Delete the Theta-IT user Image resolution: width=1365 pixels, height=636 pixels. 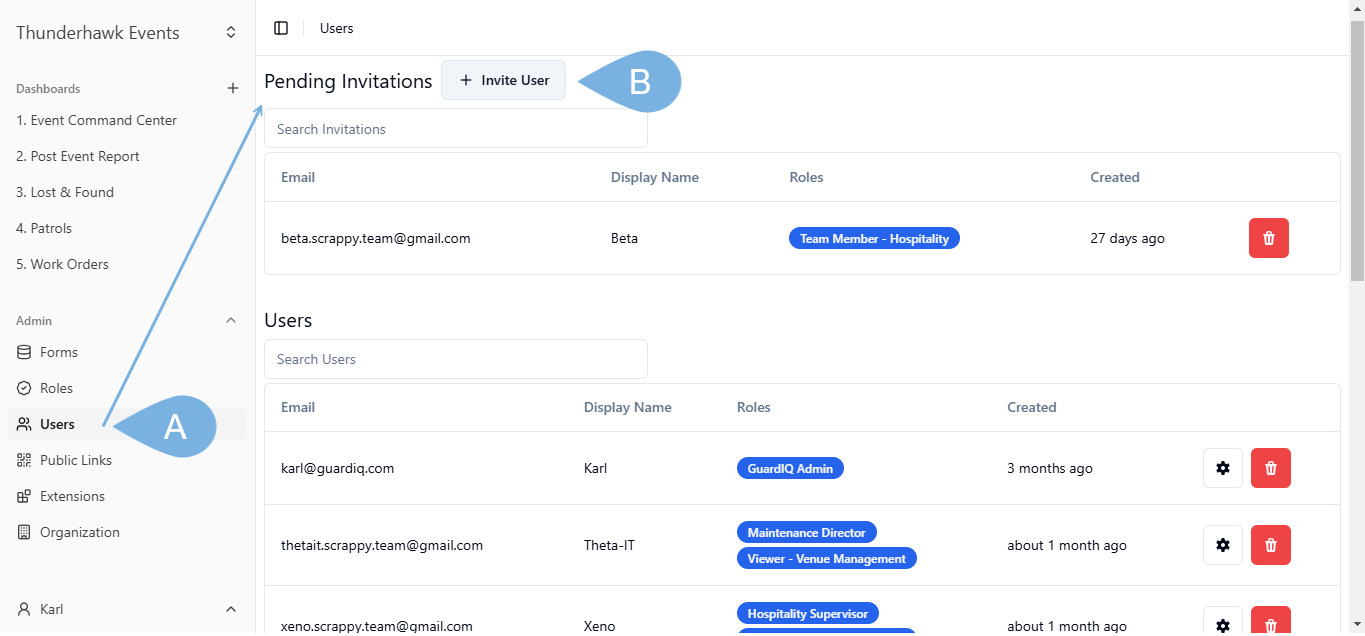click(1271, 545)
